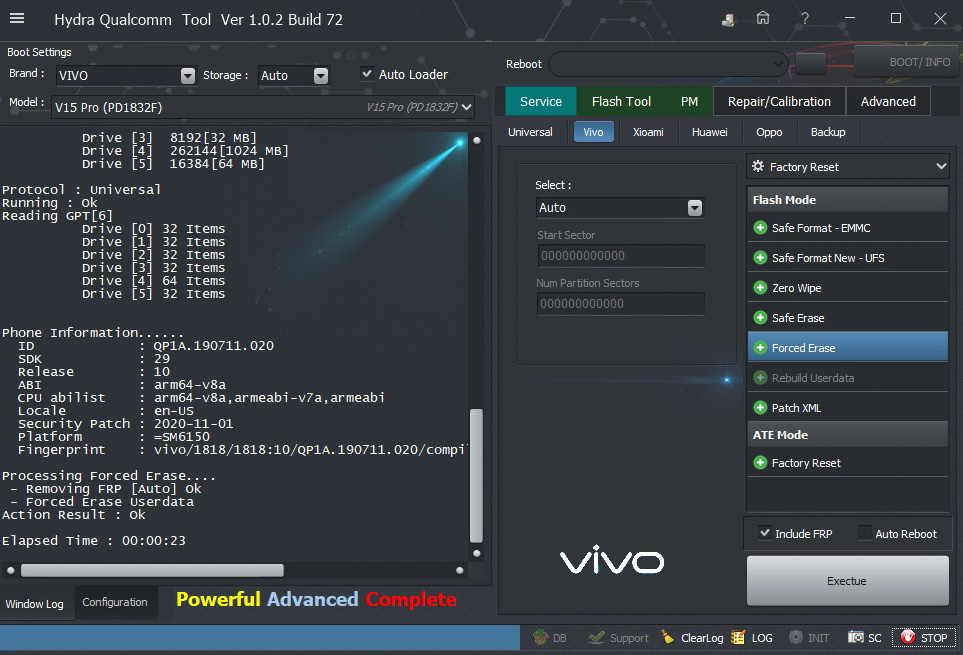Click the green plus icon beside Safe Erase
Image resolution: width=963 pixels, height=655 pixels.
click(760, 318)
